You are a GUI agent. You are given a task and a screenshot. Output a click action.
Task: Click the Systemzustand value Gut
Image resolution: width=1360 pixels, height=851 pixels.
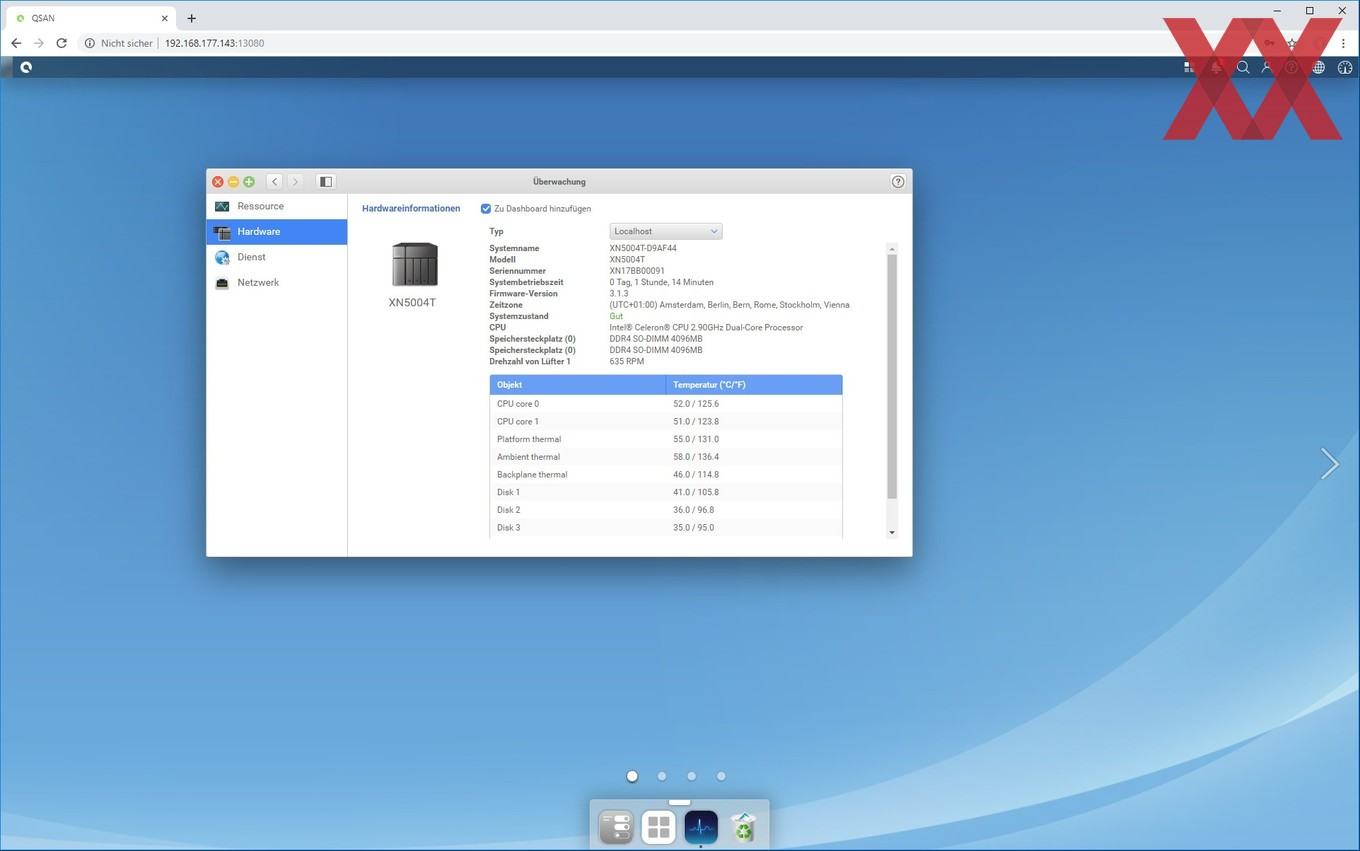point(616,316)
